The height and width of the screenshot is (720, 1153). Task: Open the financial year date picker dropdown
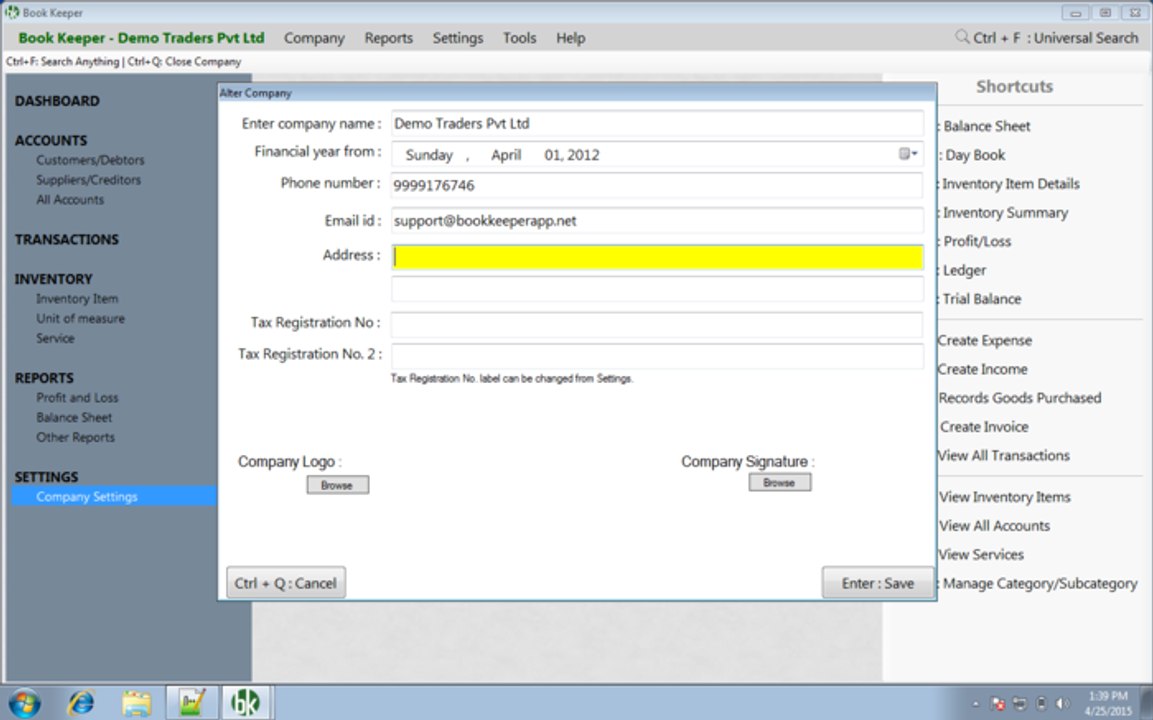(x=907, y=154)
